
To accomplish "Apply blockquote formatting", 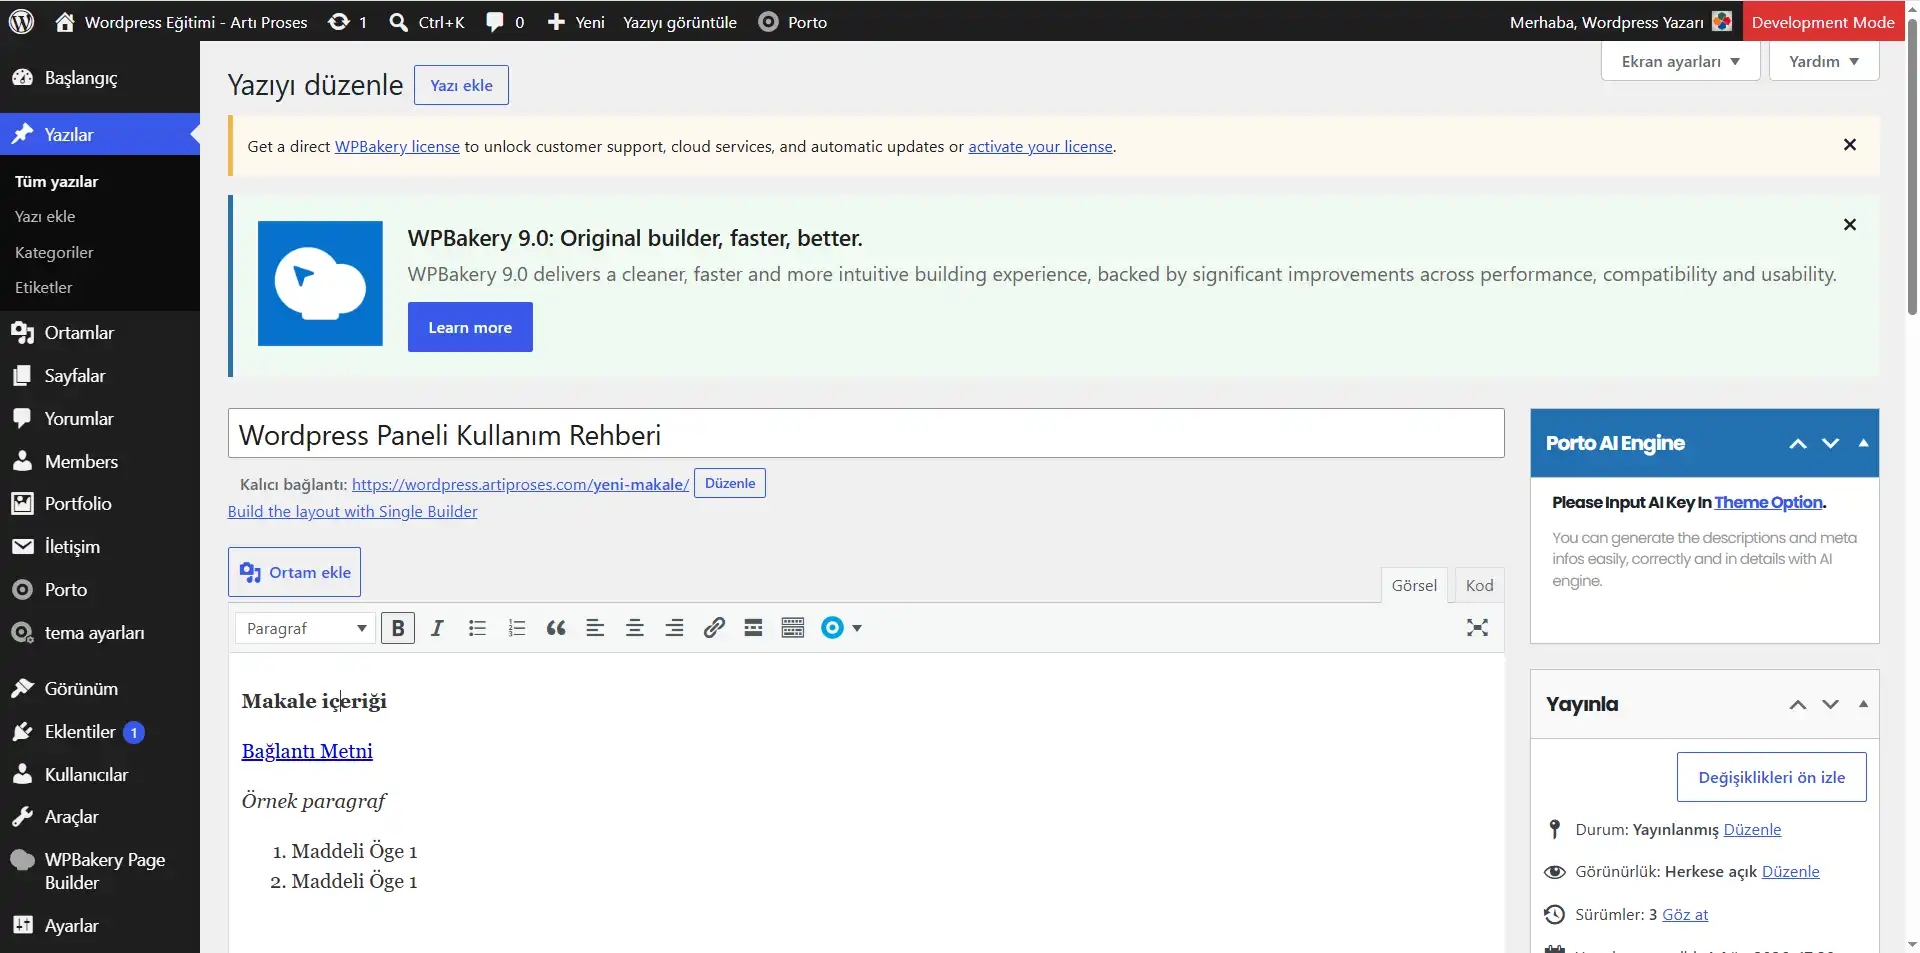I will pos(556,628).
